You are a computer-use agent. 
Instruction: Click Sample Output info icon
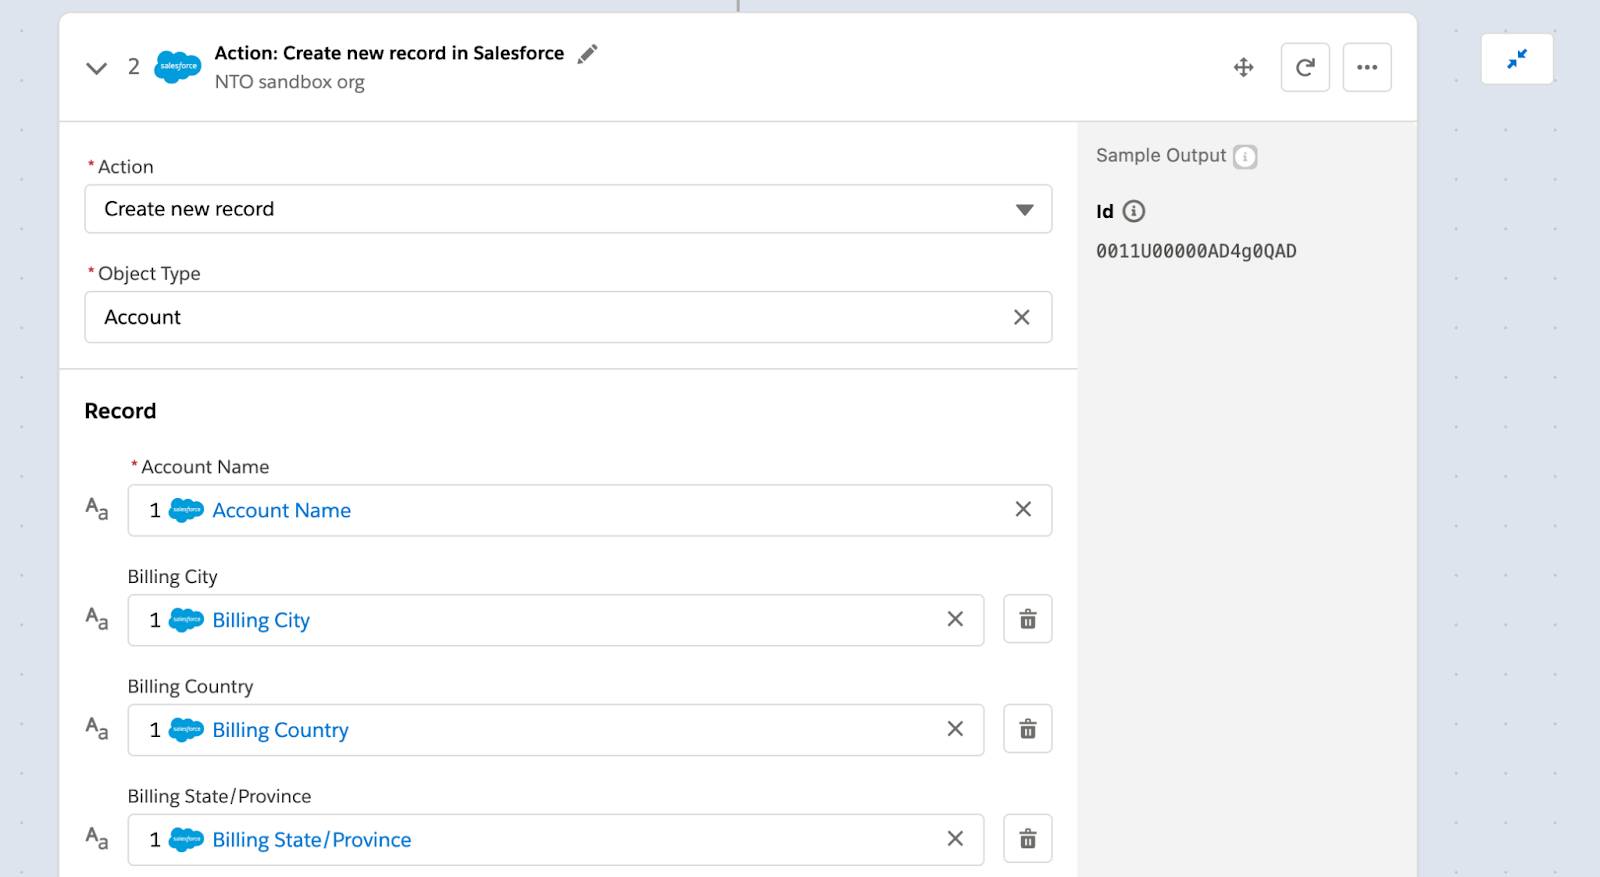coord(1244,157)
